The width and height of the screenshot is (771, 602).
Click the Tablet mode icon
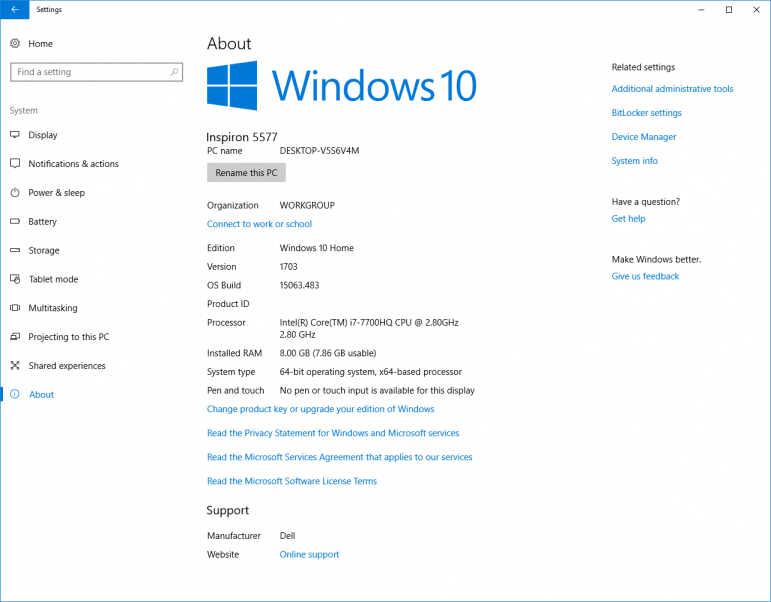click(15, 279)
